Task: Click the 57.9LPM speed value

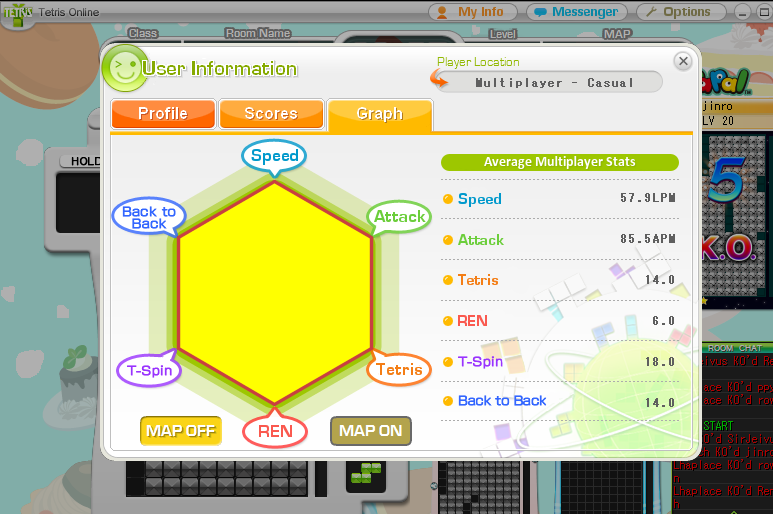Action: 648,198
